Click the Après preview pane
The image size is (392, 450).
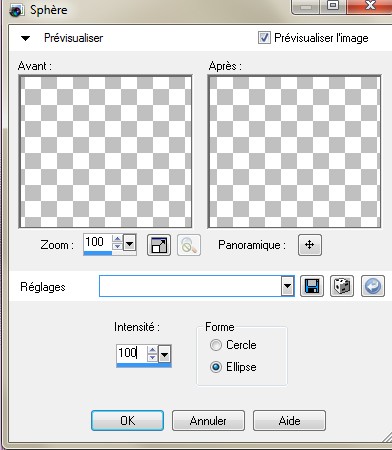click(294, 152)
